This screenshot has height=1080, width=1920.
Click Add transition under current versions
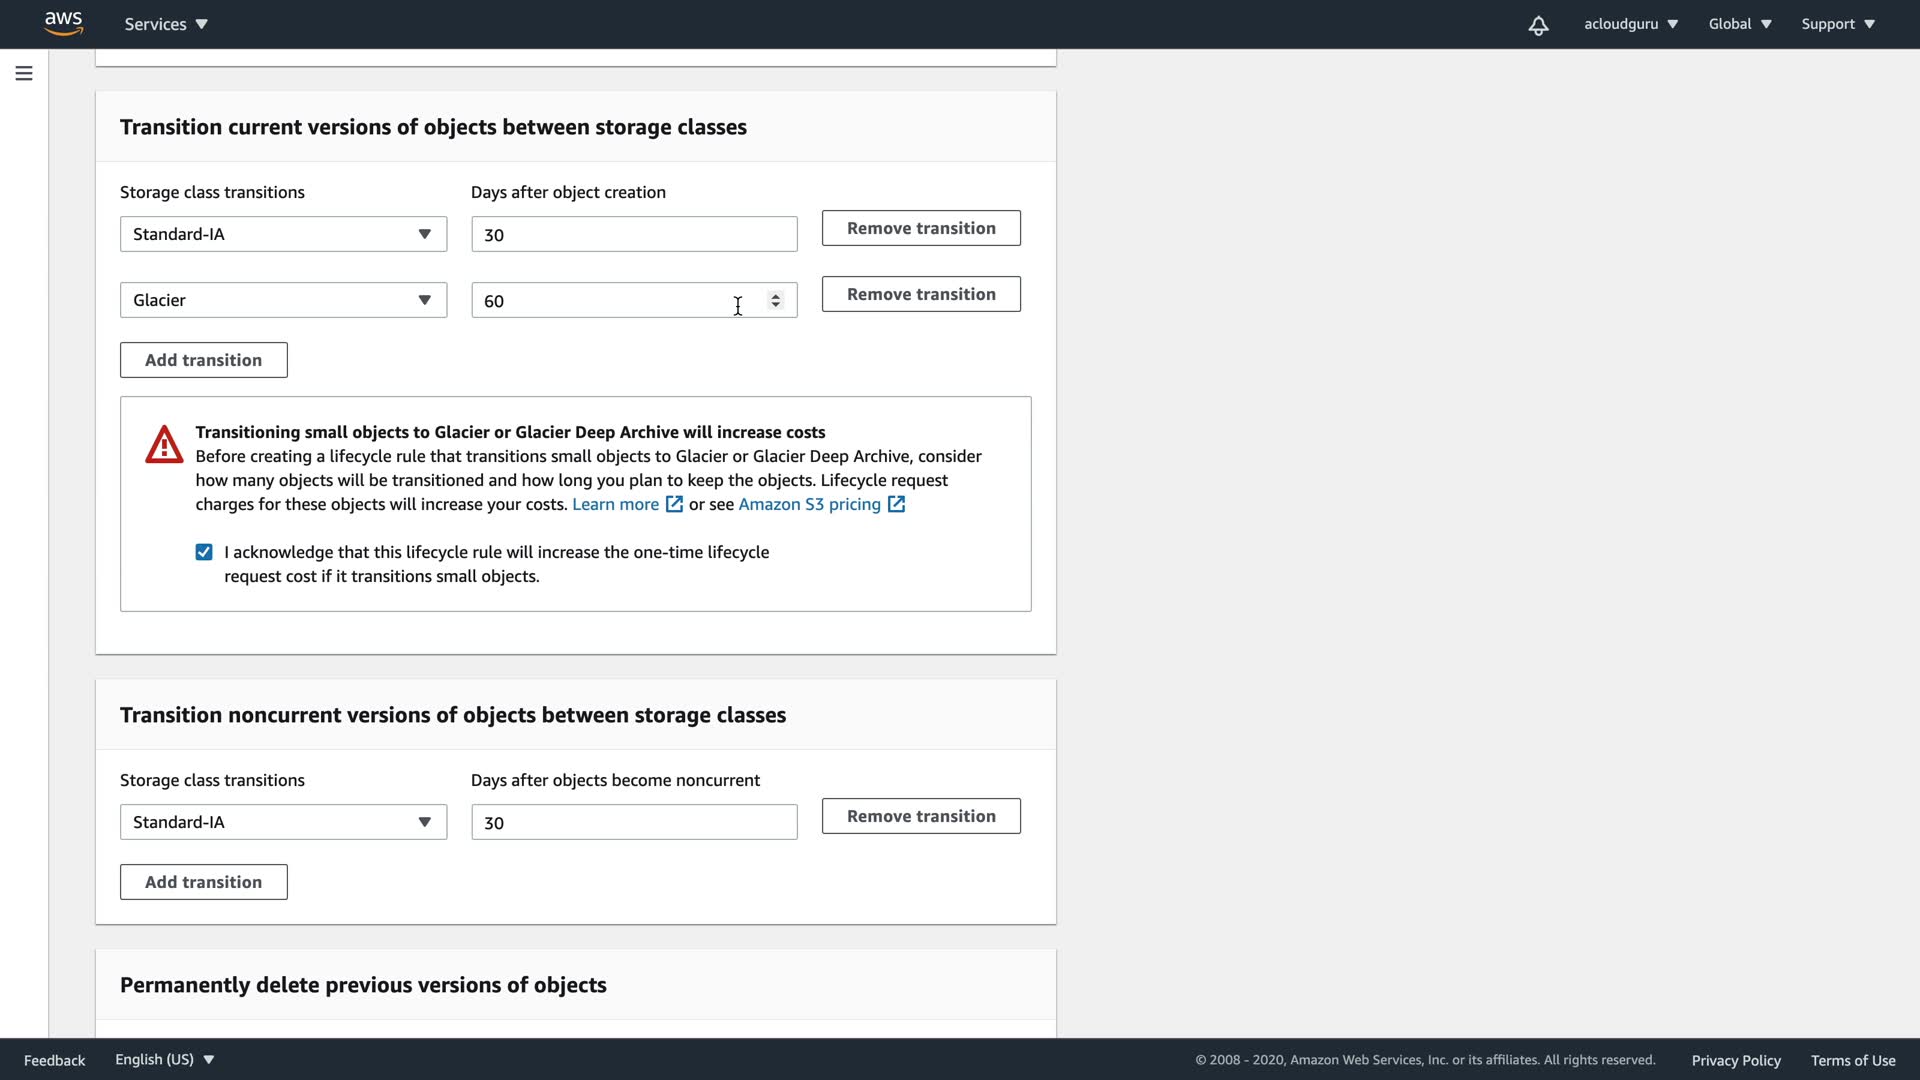tap(203, 360)
